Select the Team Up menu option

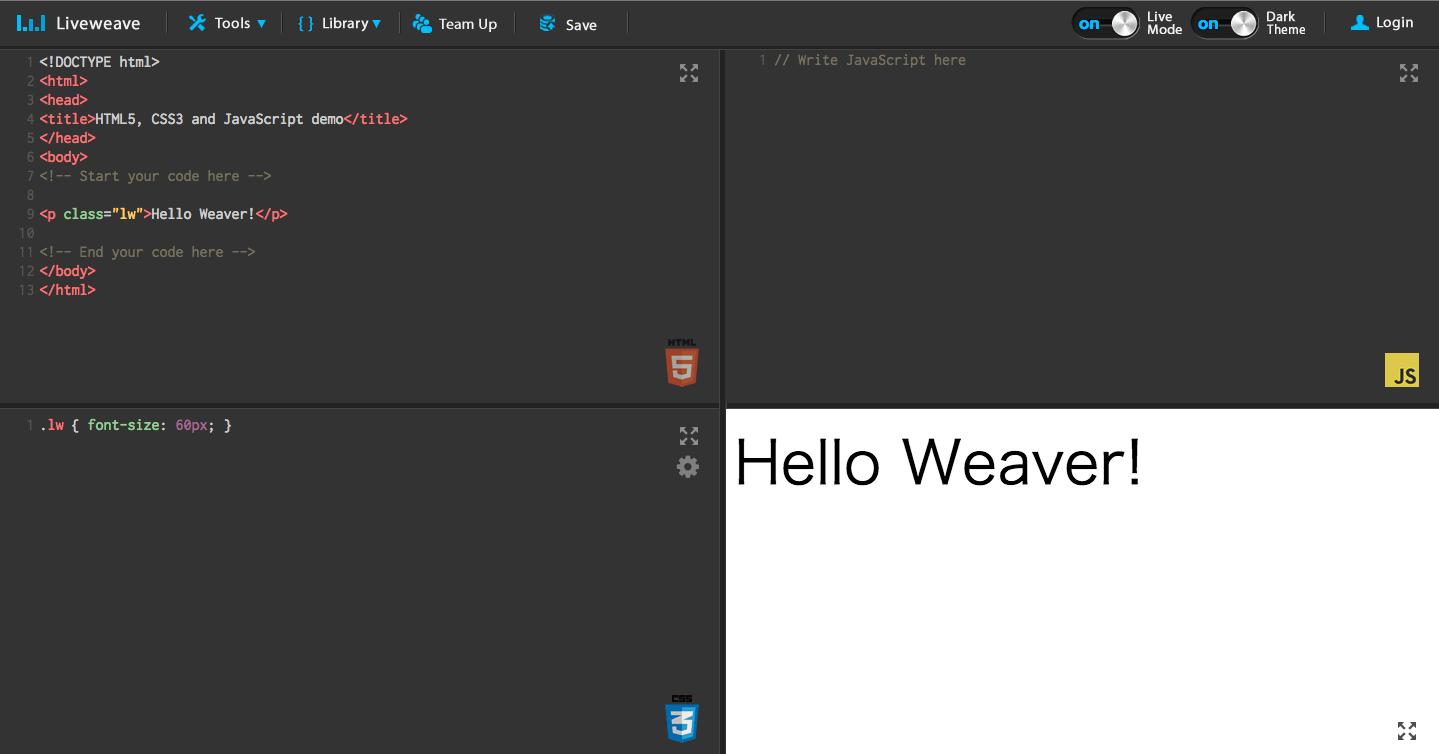[456, 22]
